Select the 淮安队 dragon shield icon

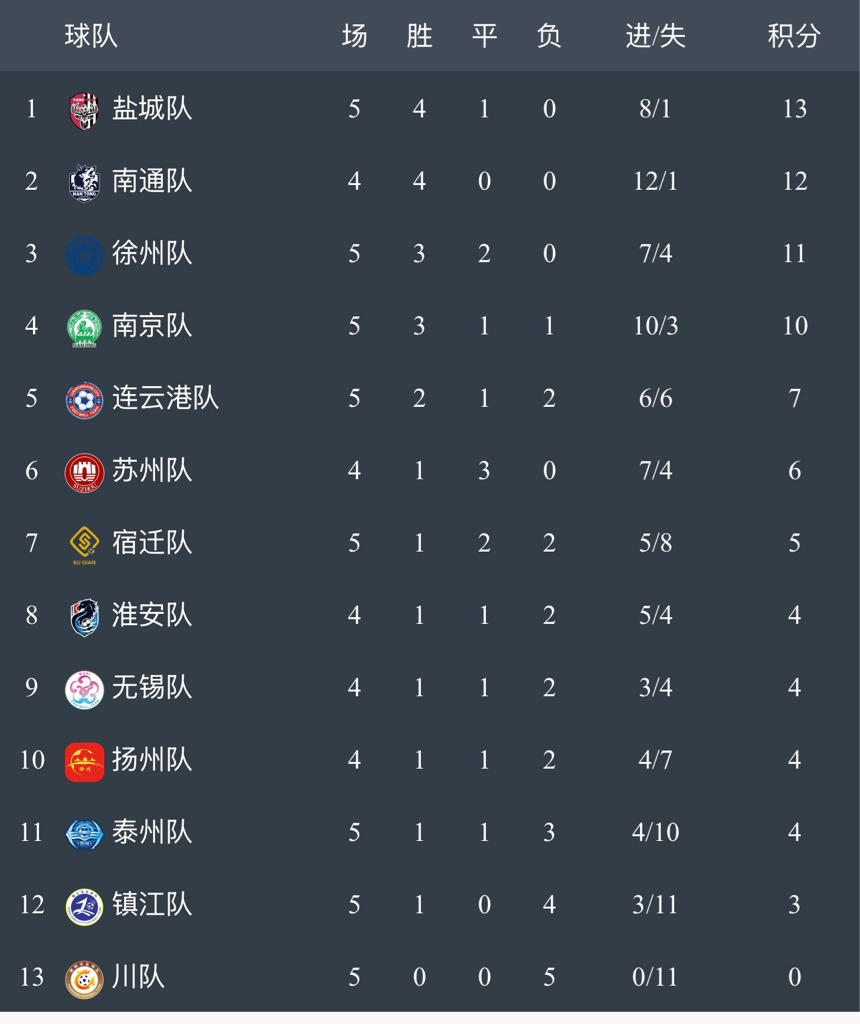pyautogui.click(x=84, y=617)
